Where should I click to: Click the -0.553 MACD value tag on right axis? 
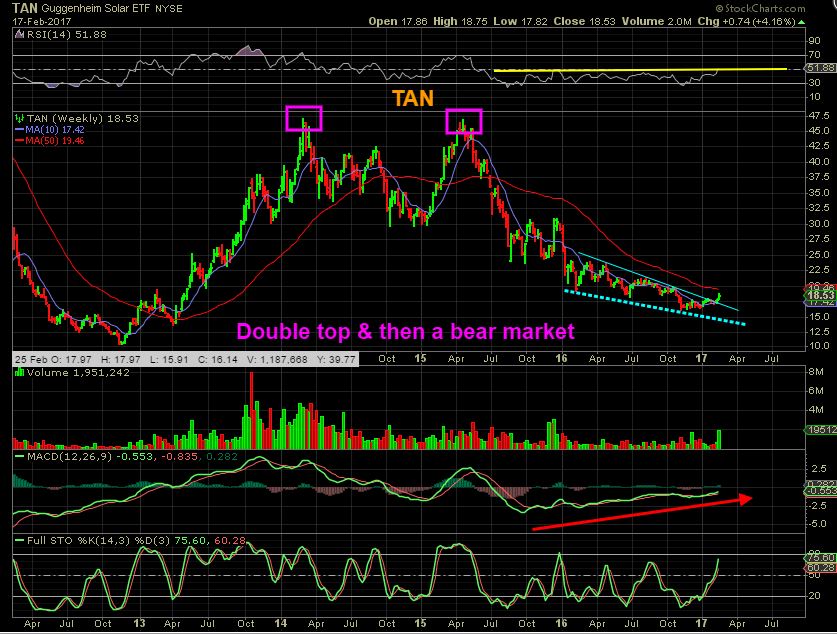pos(820,490)
